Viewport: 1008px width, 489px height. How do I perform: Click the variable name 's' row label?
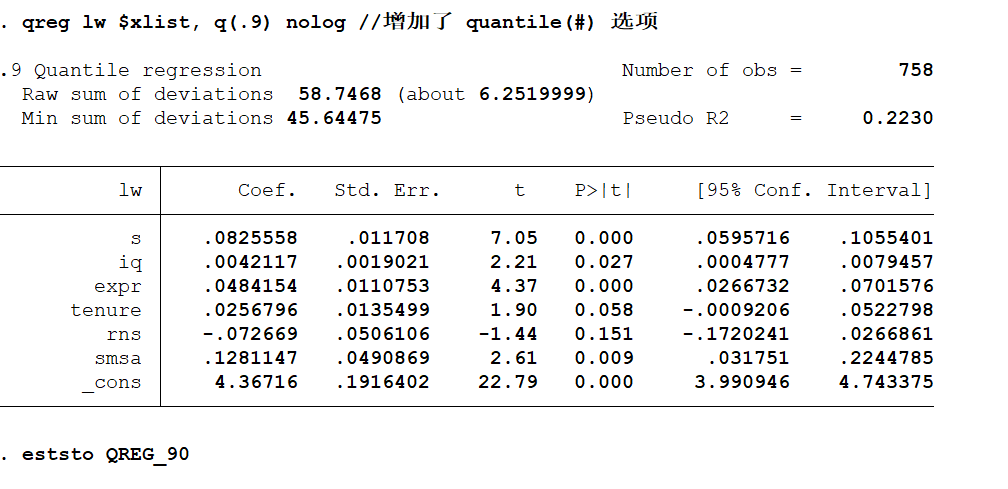[136, 238]
